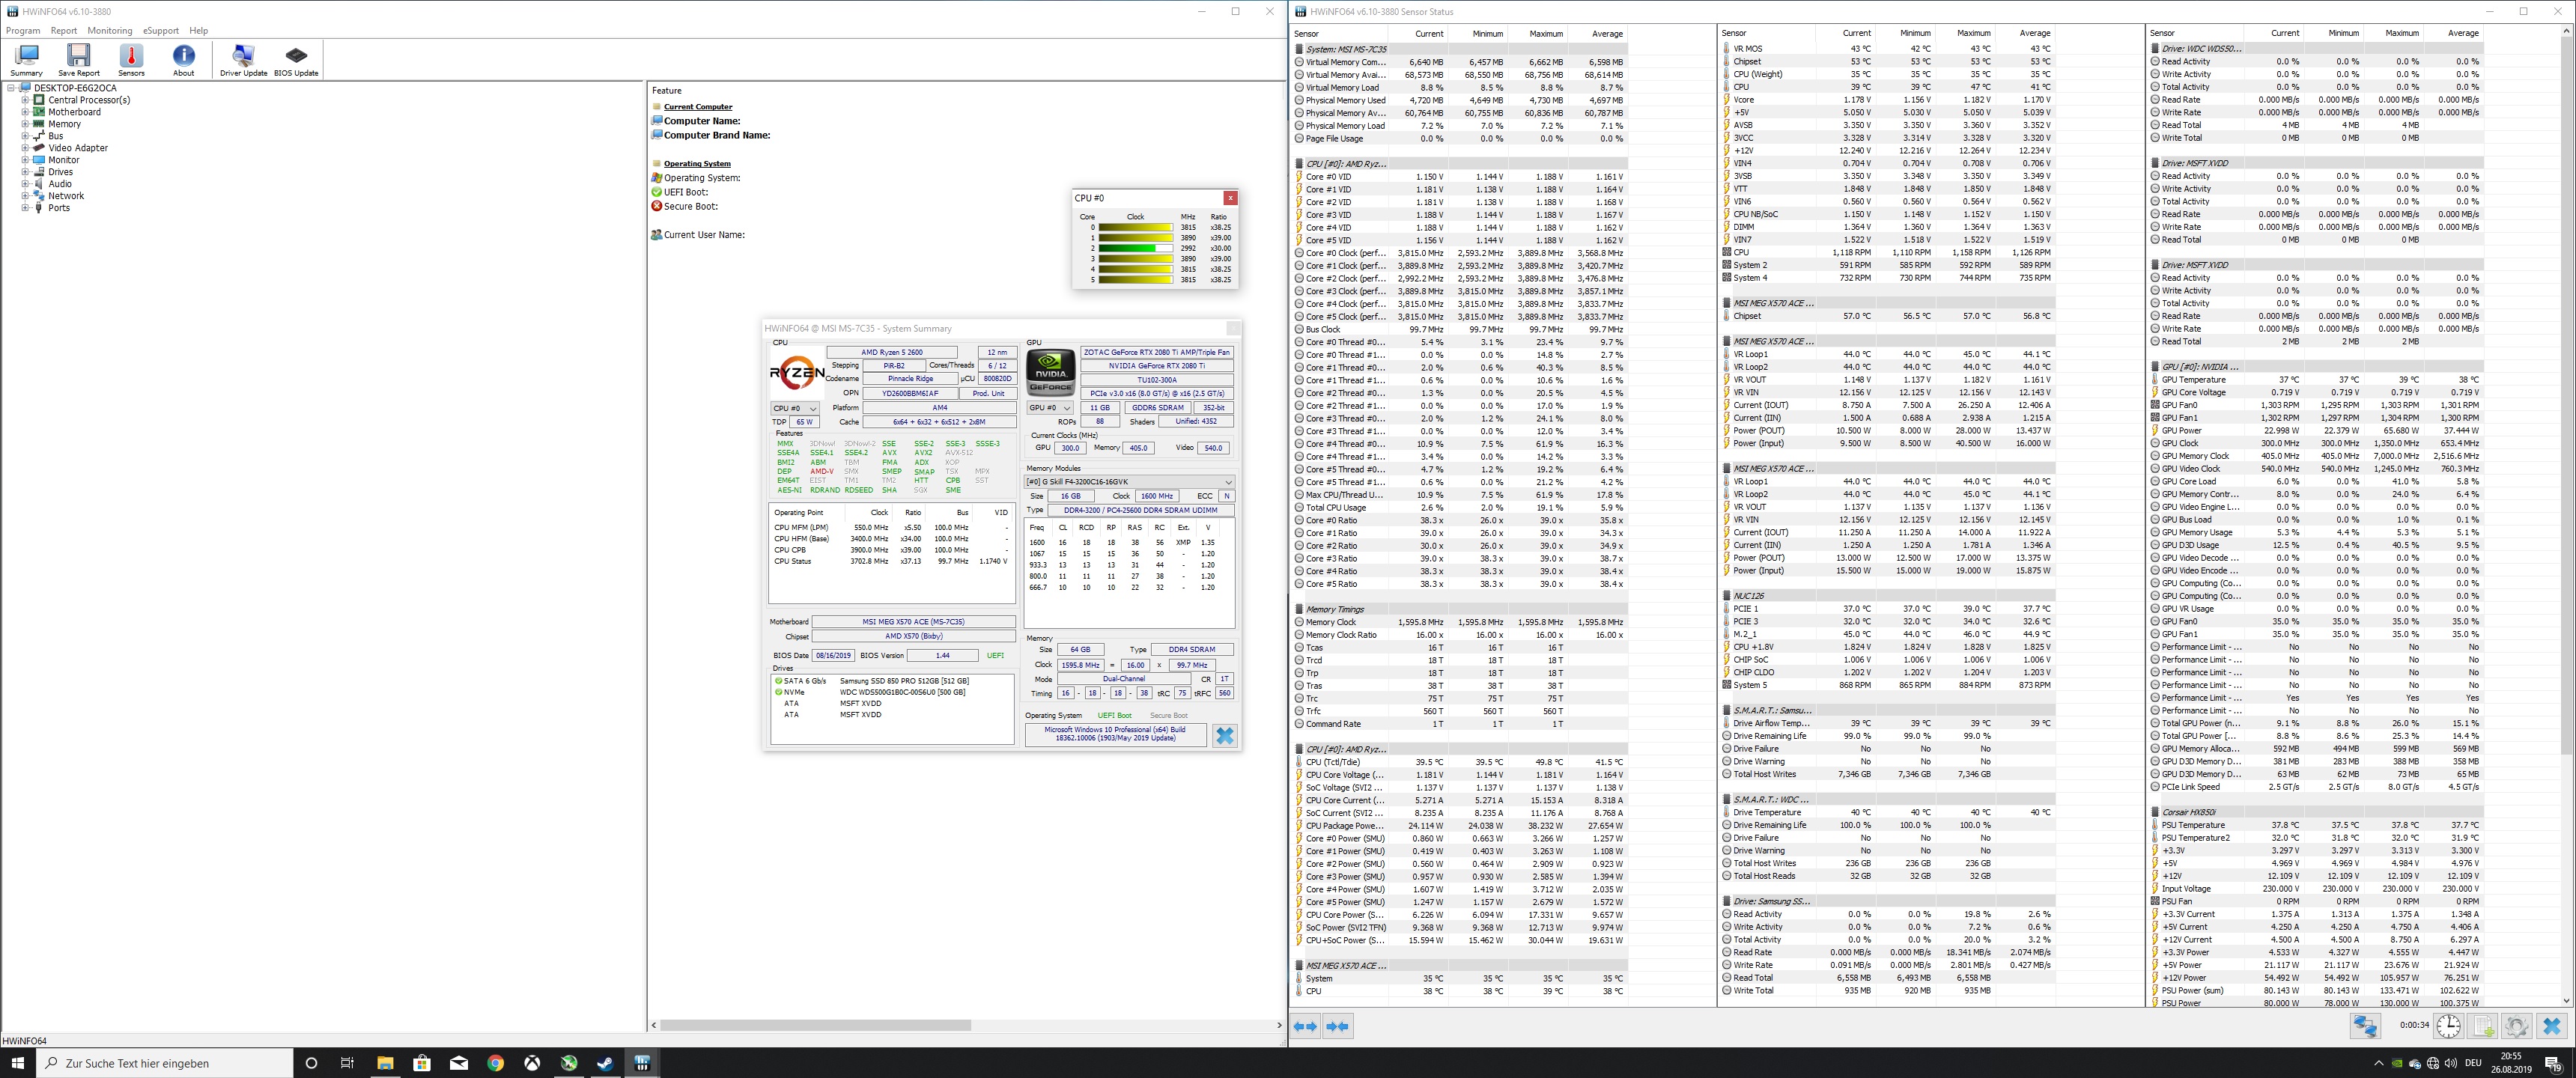
Task: Click the horizontal scrollbar in Feature pane
Action: [815, 1025]
